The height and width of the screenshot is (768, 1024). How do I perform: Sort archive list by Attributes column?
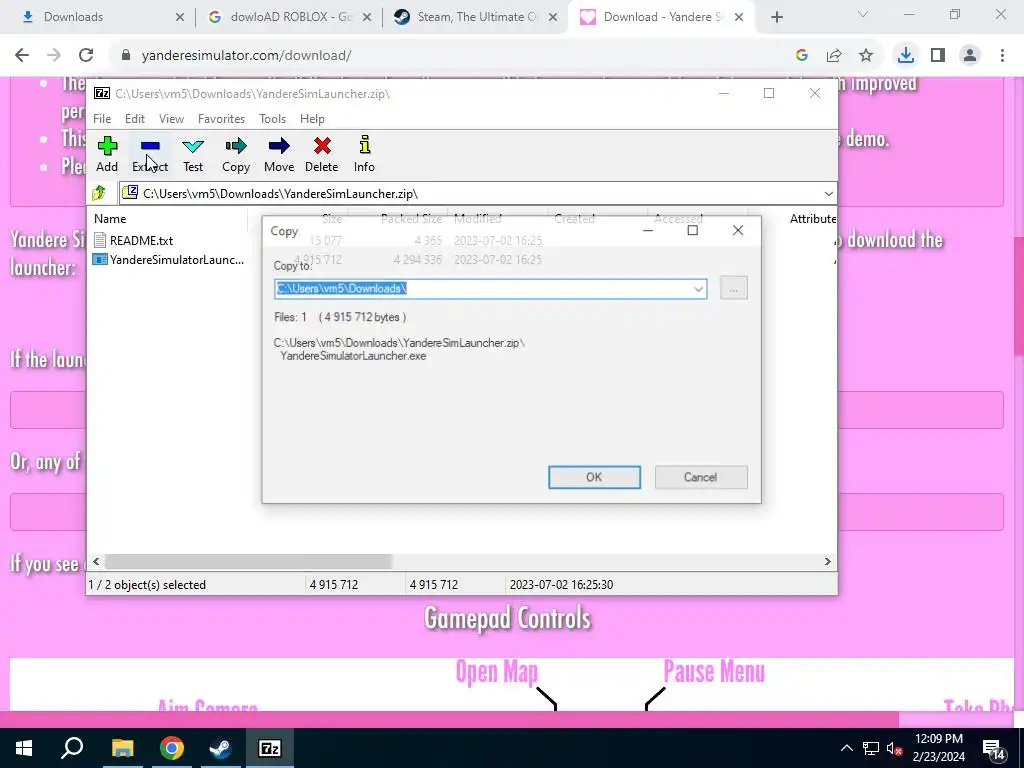[812, 218]
